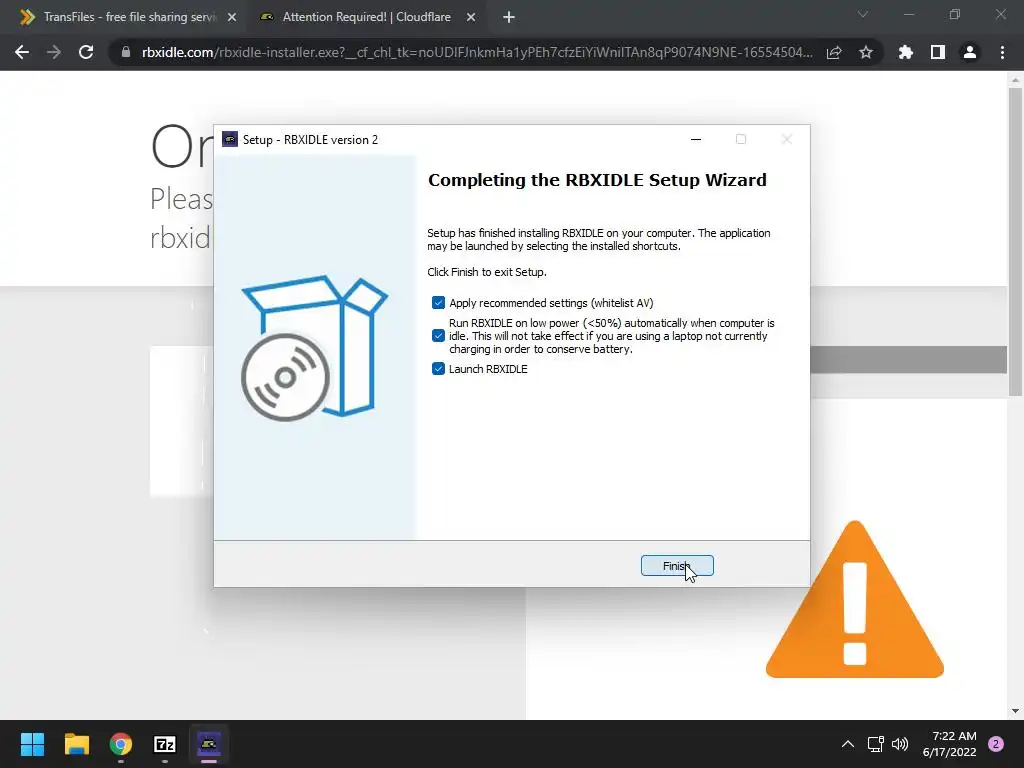The width and height of the screenshot is (1024, 768).
Task: Uncheck Run RBXIDLE on low power option
Action: (x=438, y=336)
